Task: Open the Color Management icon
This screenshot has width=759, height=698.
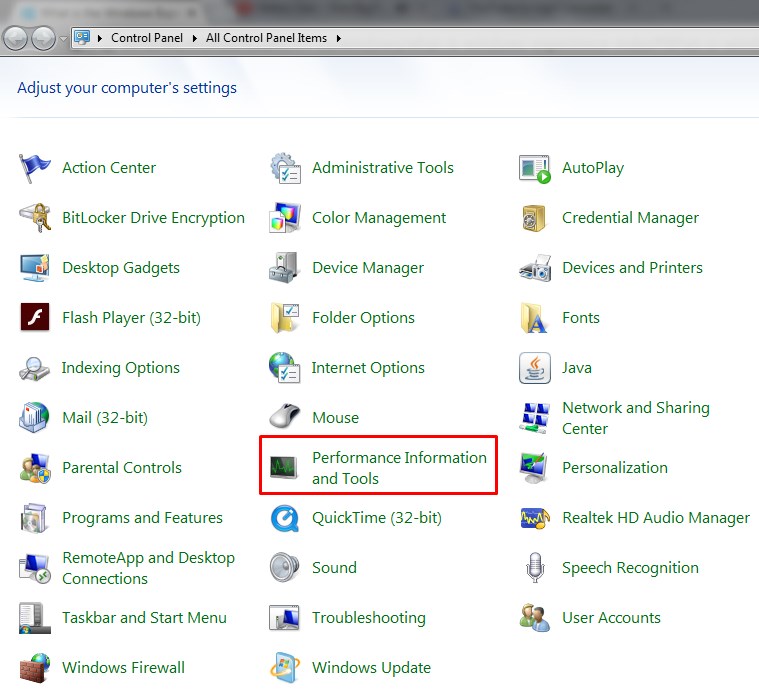Action: click(x=285, y=218)
